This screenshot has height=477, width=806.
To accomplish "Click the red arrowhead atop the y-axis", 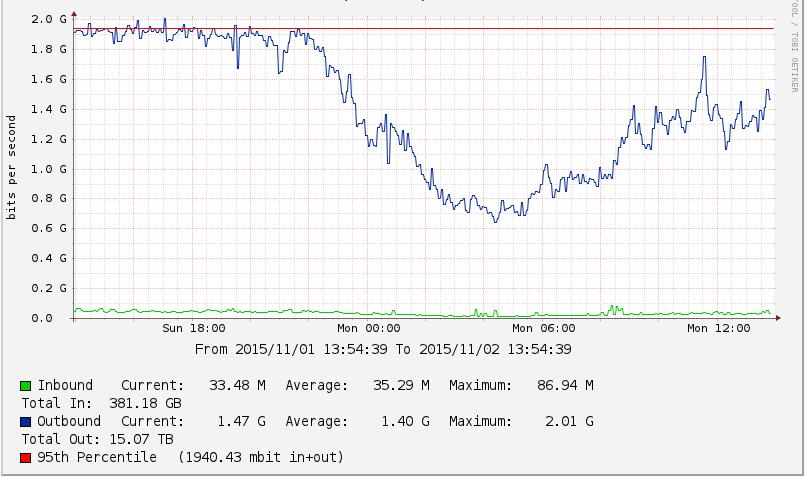I will tap(74, 12).
